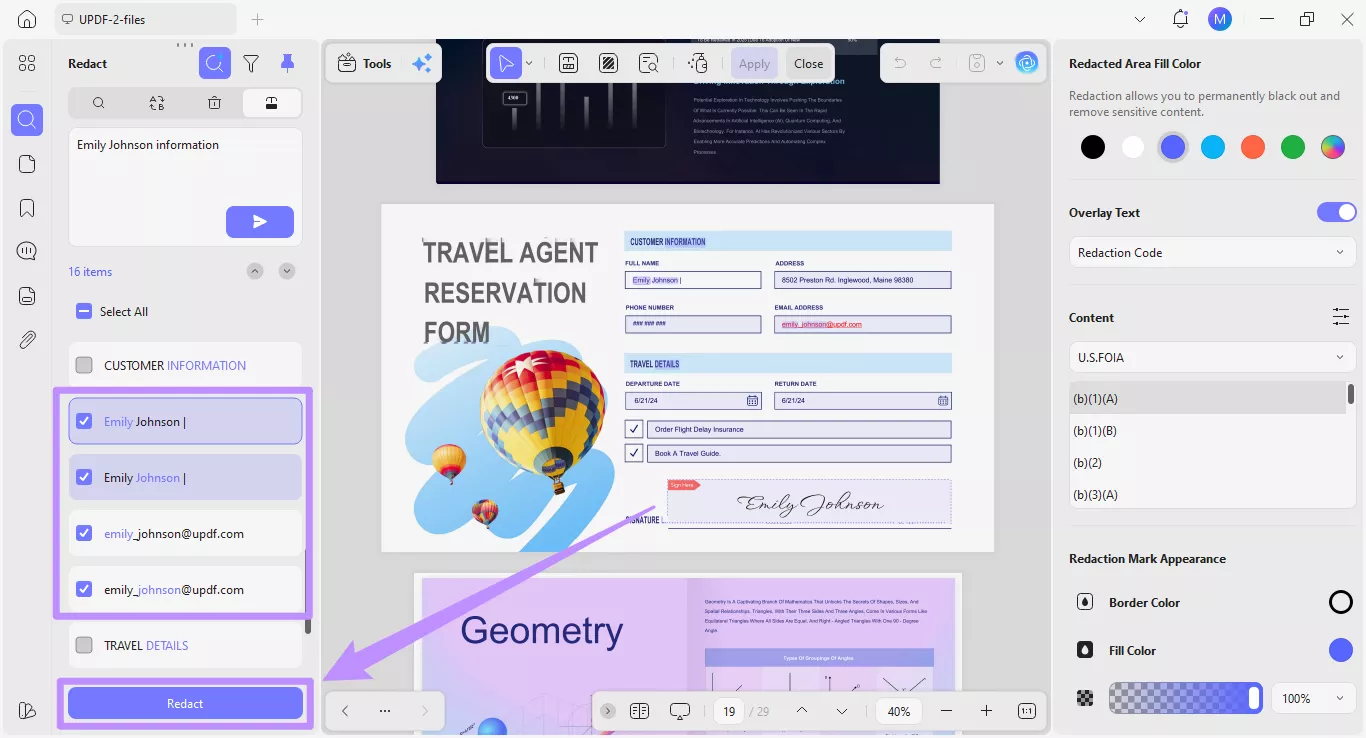Click the Apply button
Screen dimensions: 1366x738
click(755, 63)
